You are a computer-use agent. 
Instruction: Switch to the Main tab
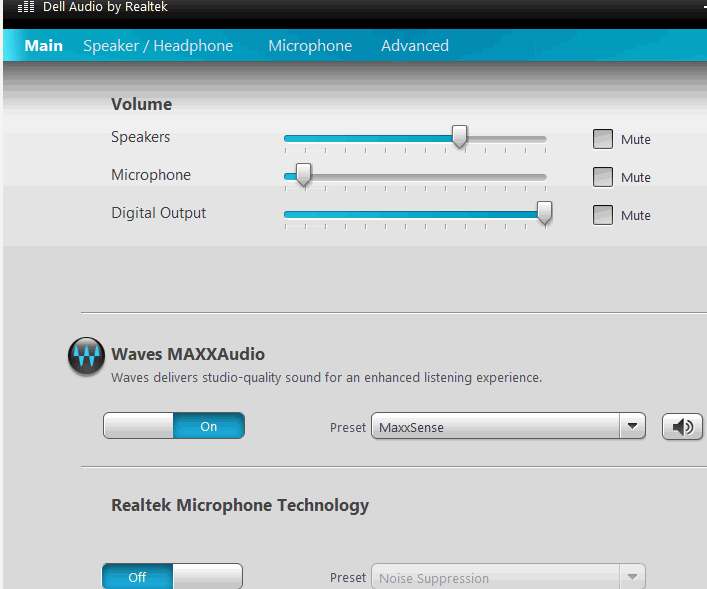click(44, 46)
